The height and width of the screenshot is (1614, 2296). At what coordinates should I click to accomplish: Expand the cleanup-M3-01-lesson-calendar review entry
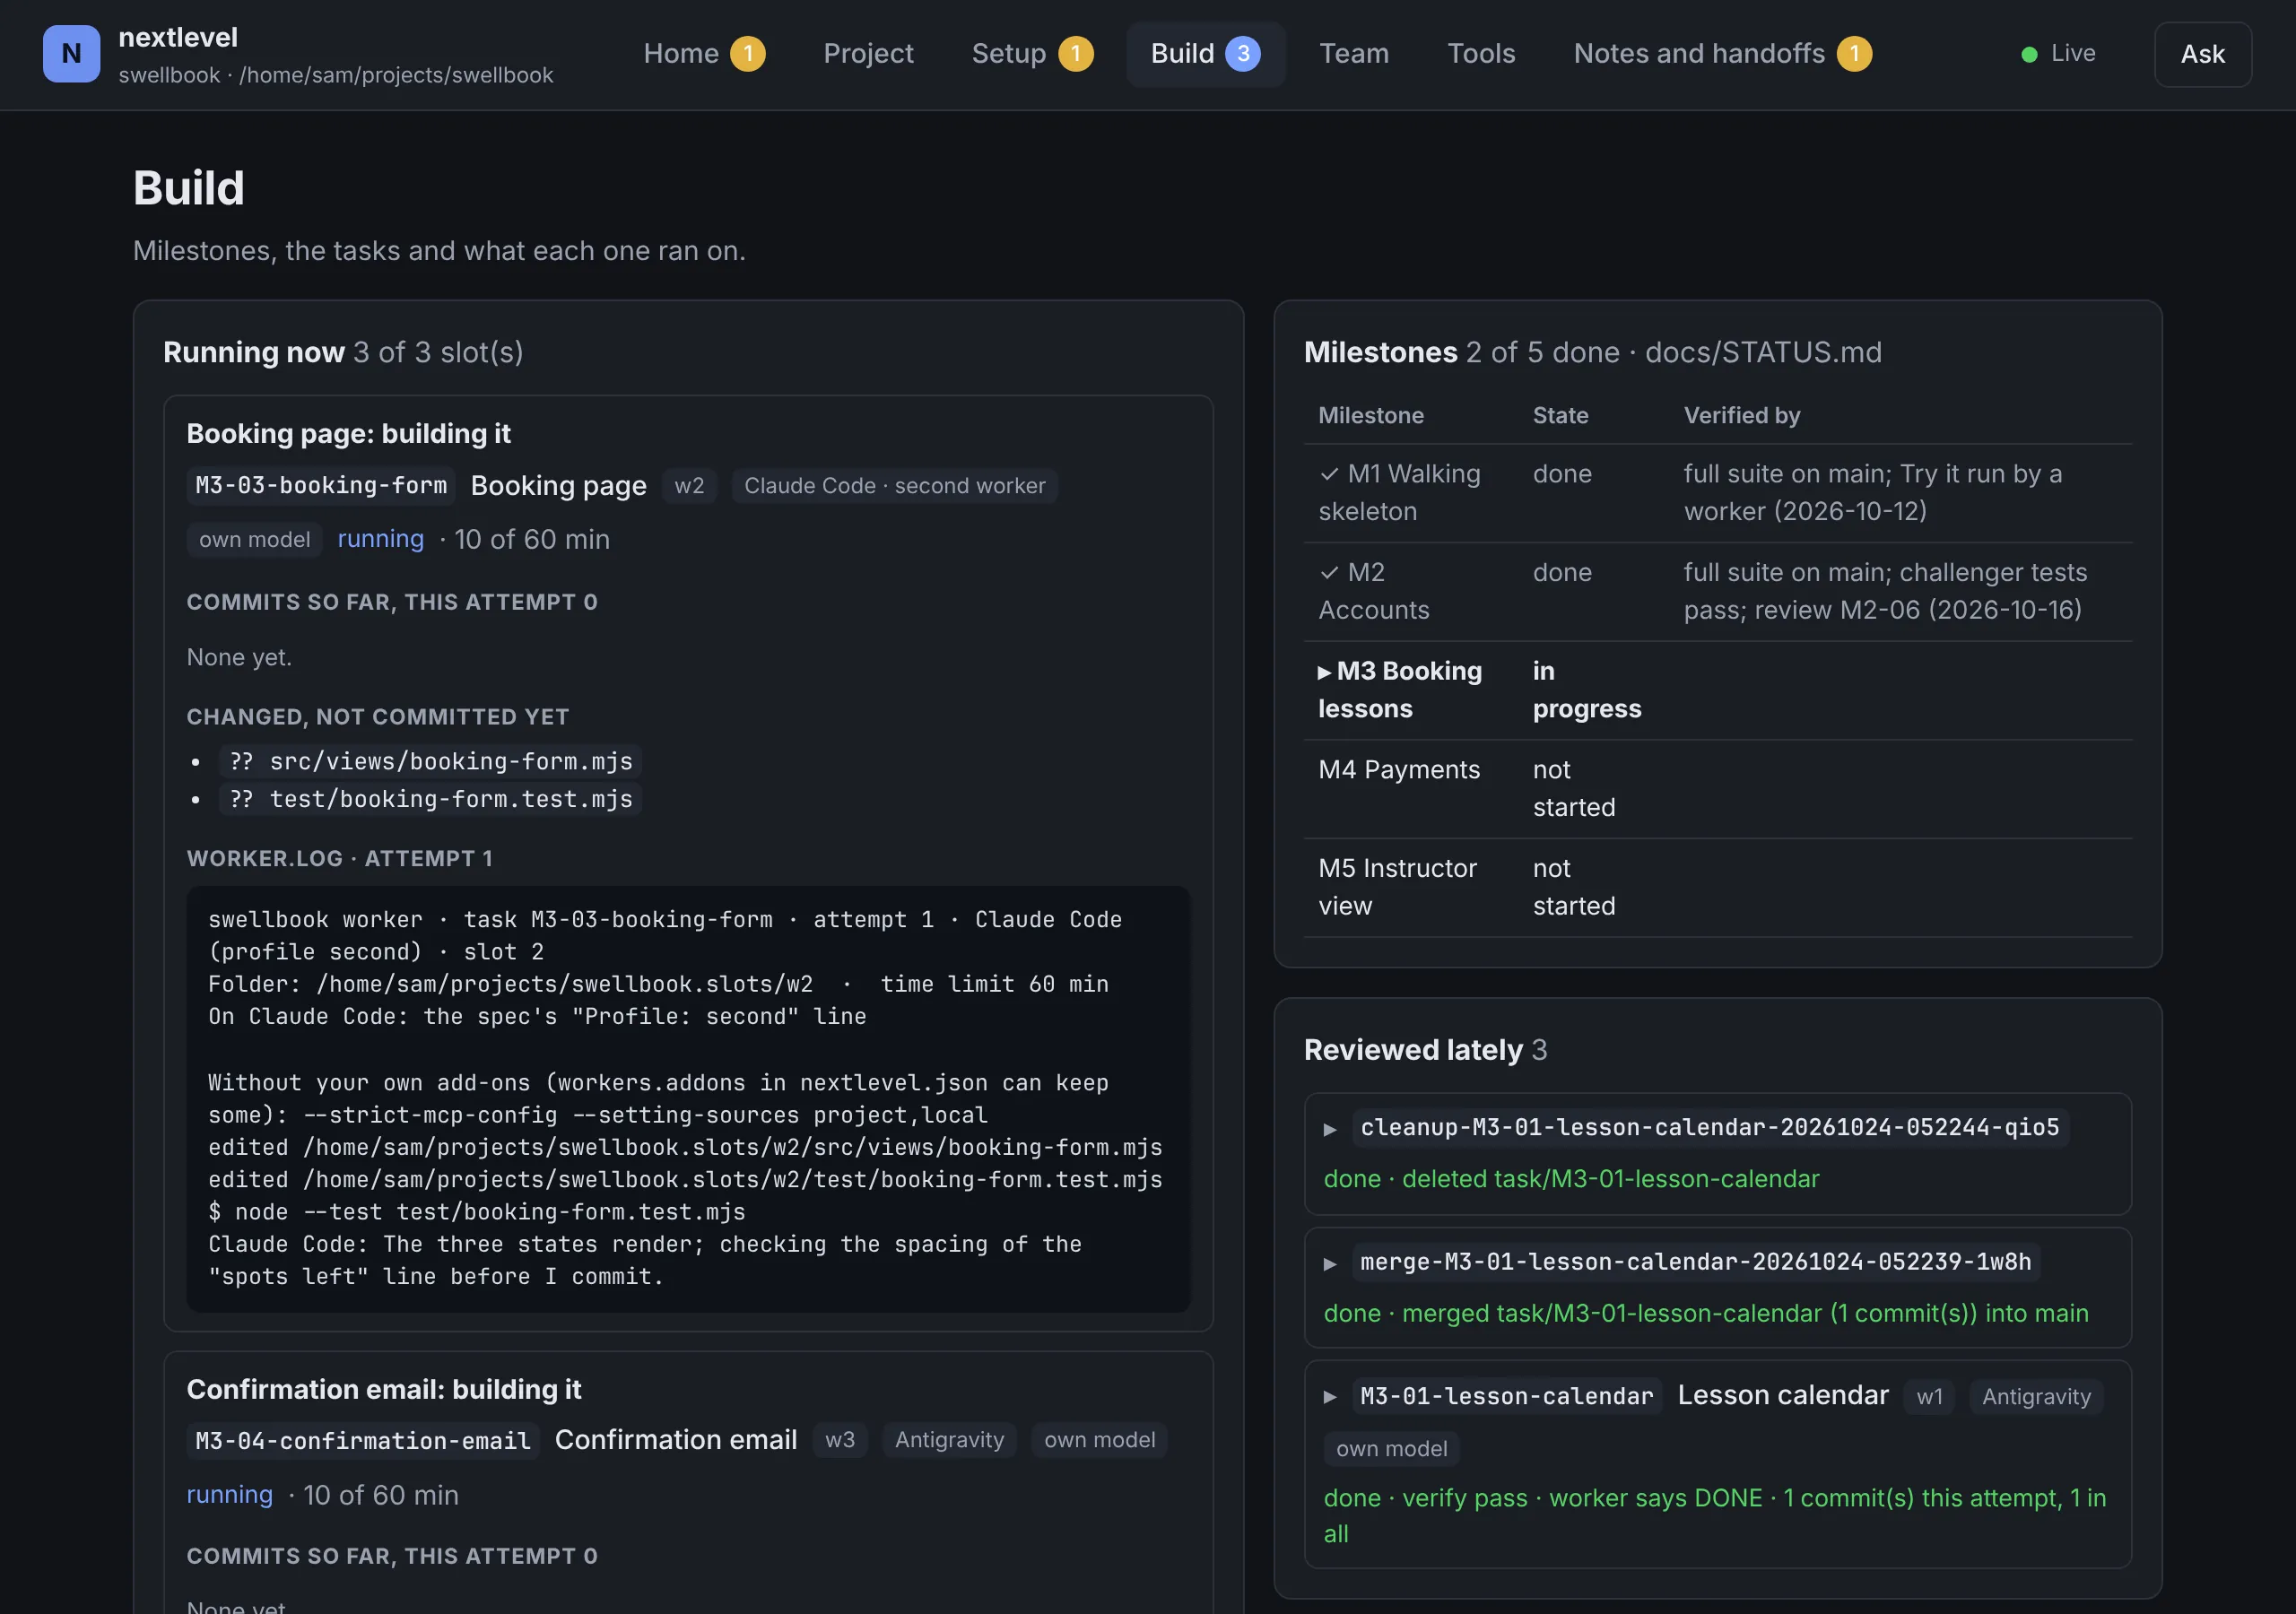[x=1330, y=1129]
